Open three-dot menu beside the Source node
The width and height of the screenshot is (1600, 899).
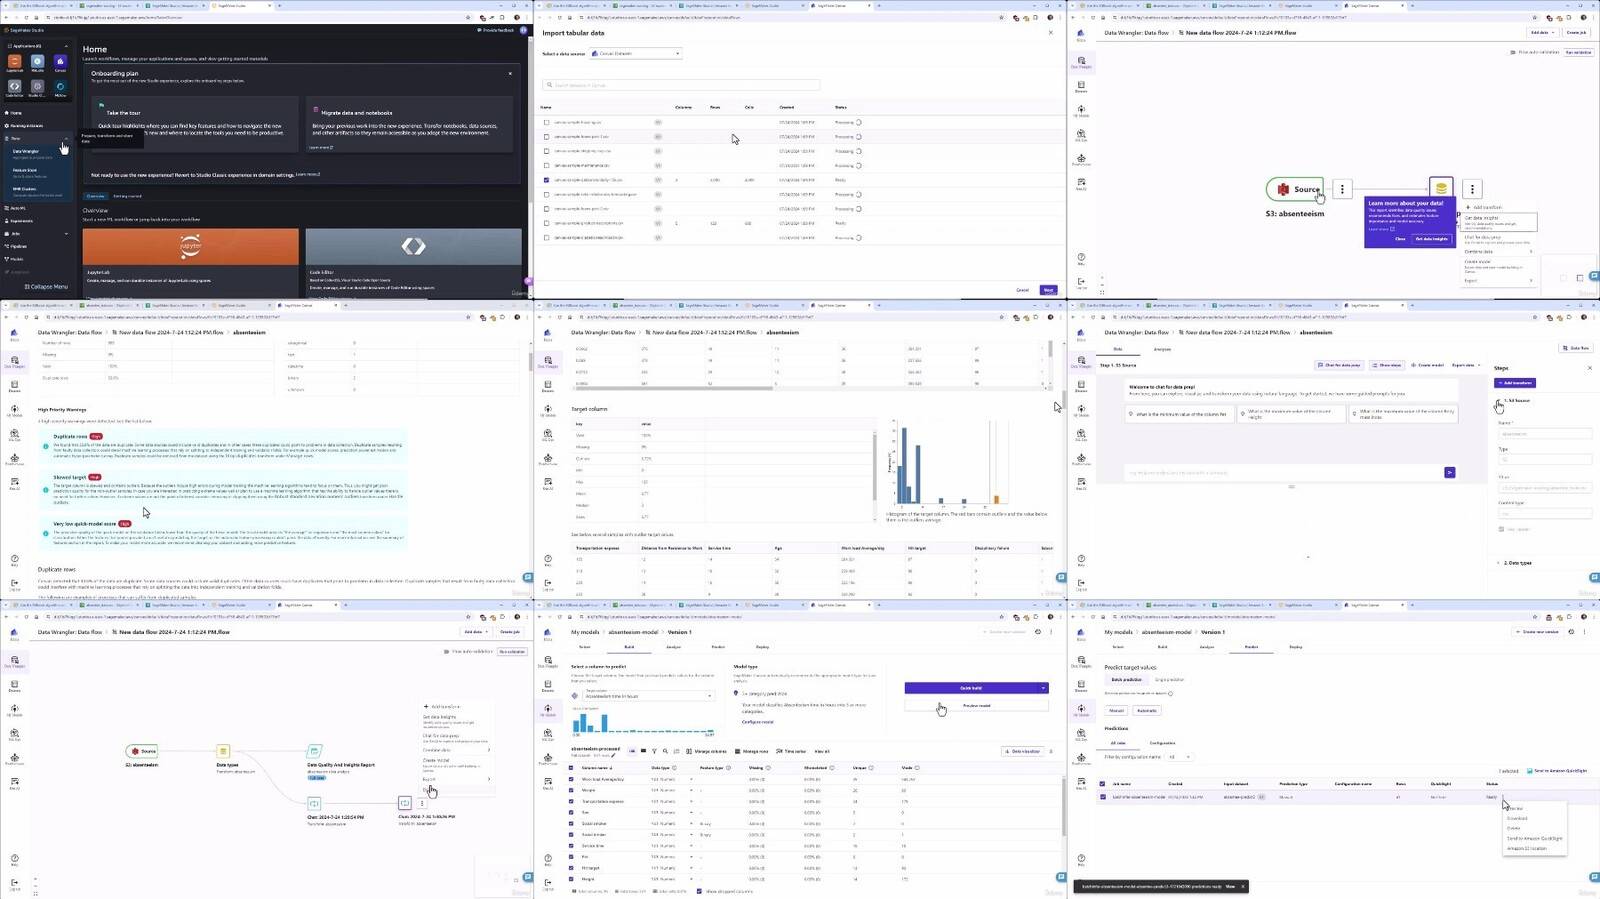1342,189
